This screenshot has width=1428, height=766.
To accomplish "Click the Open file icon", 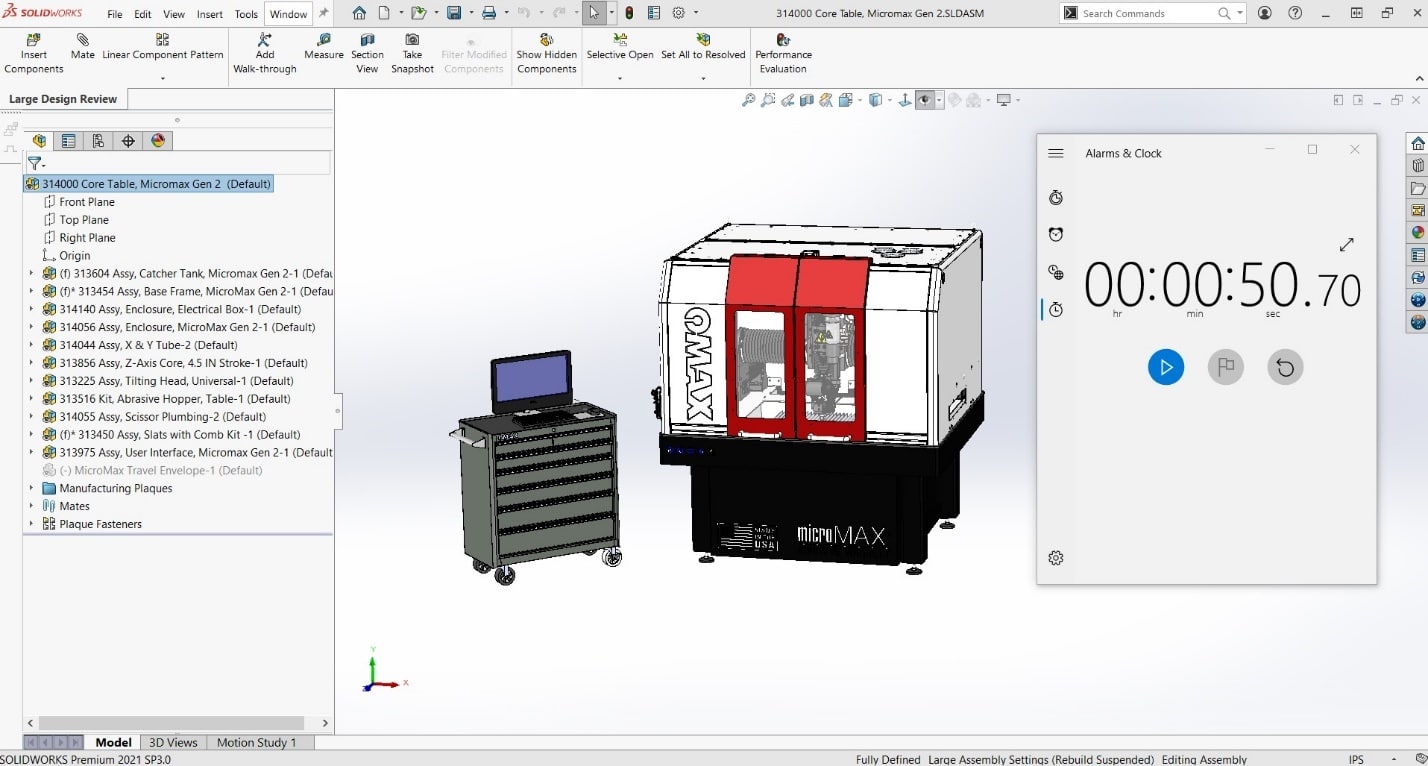I will (x=419, y=13).
